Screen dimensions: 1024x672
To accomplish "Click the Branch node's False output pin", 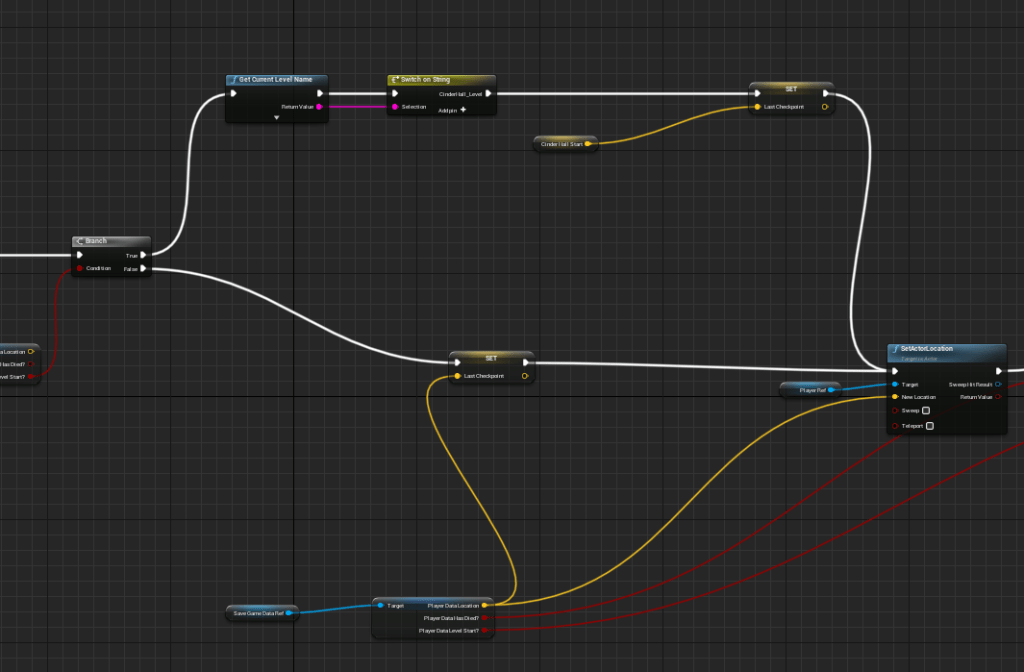I will click(x=144, y=268).
